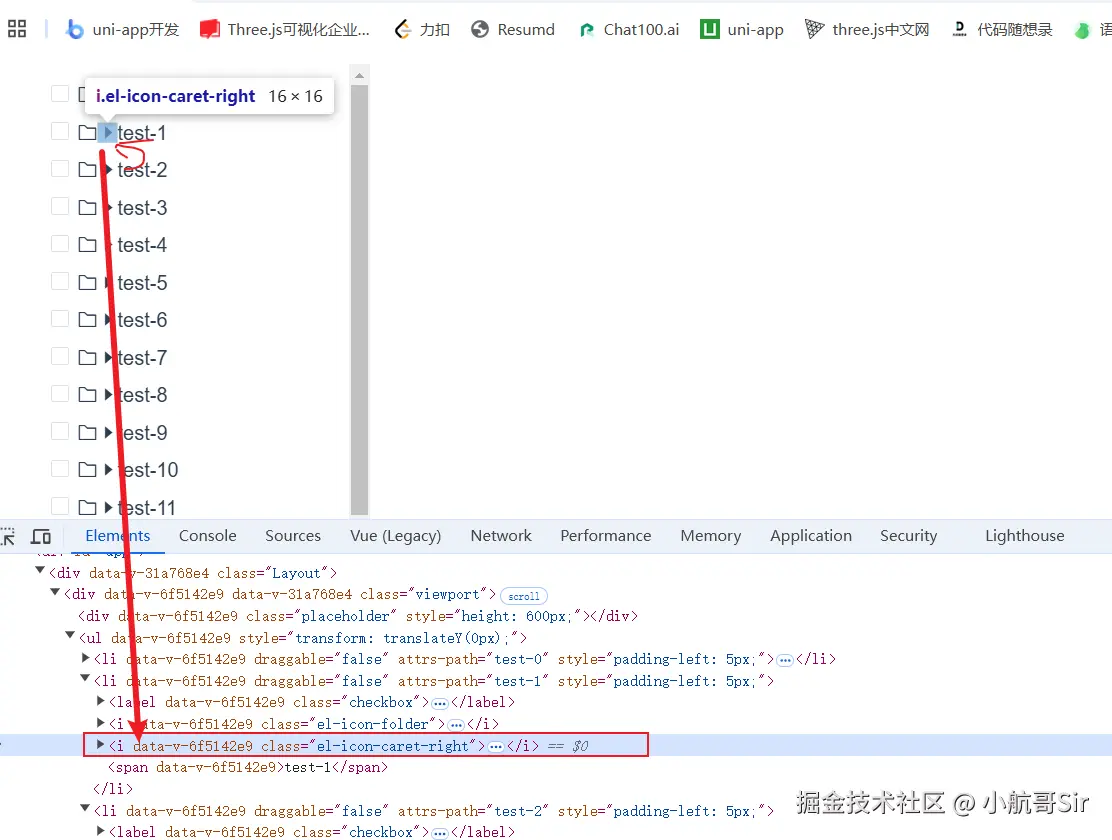This screenshot has height=840, width=1112.
Task: Expand the test-9 caret arrow
Action: 109,432
